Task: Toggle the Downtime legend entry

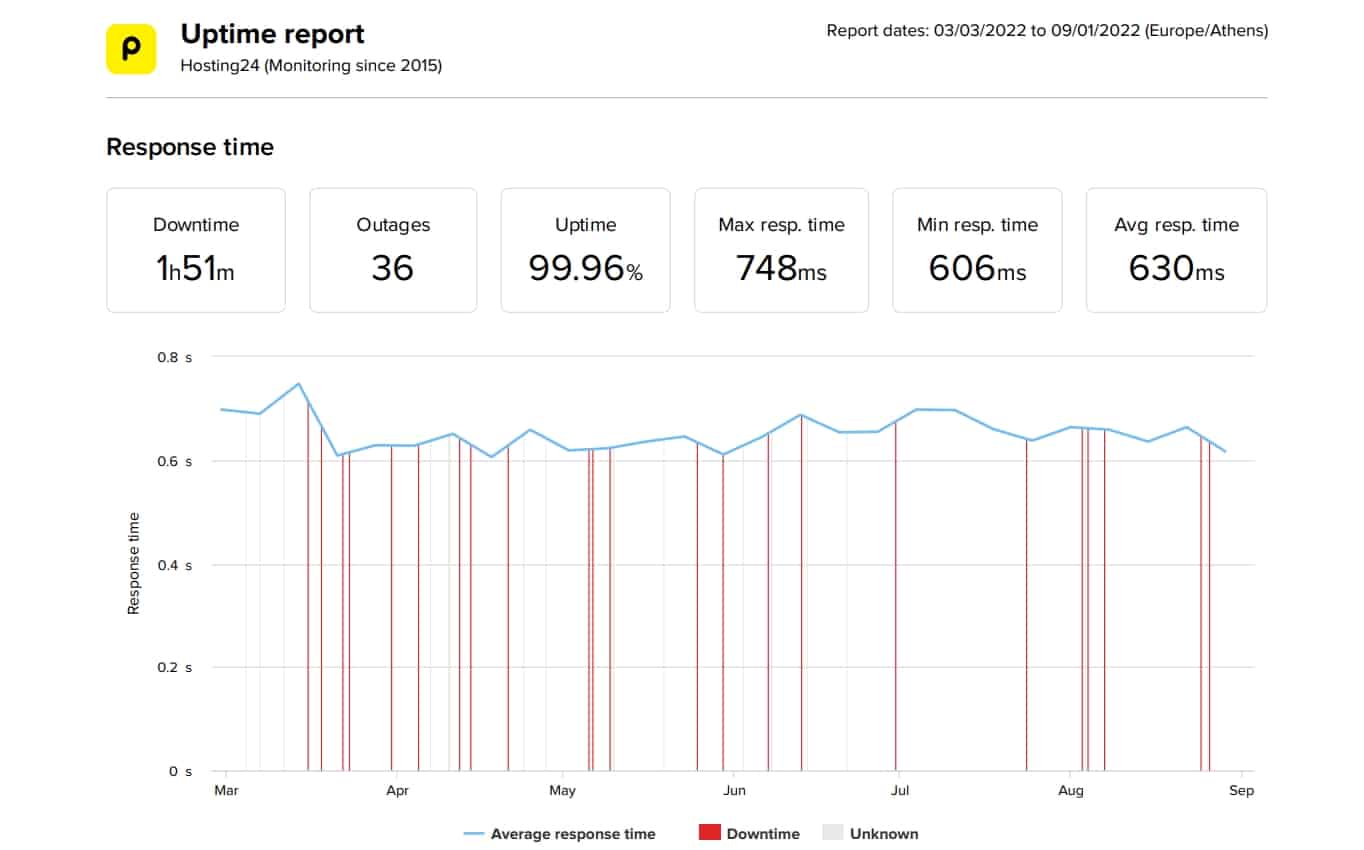Action: (749, 834)
